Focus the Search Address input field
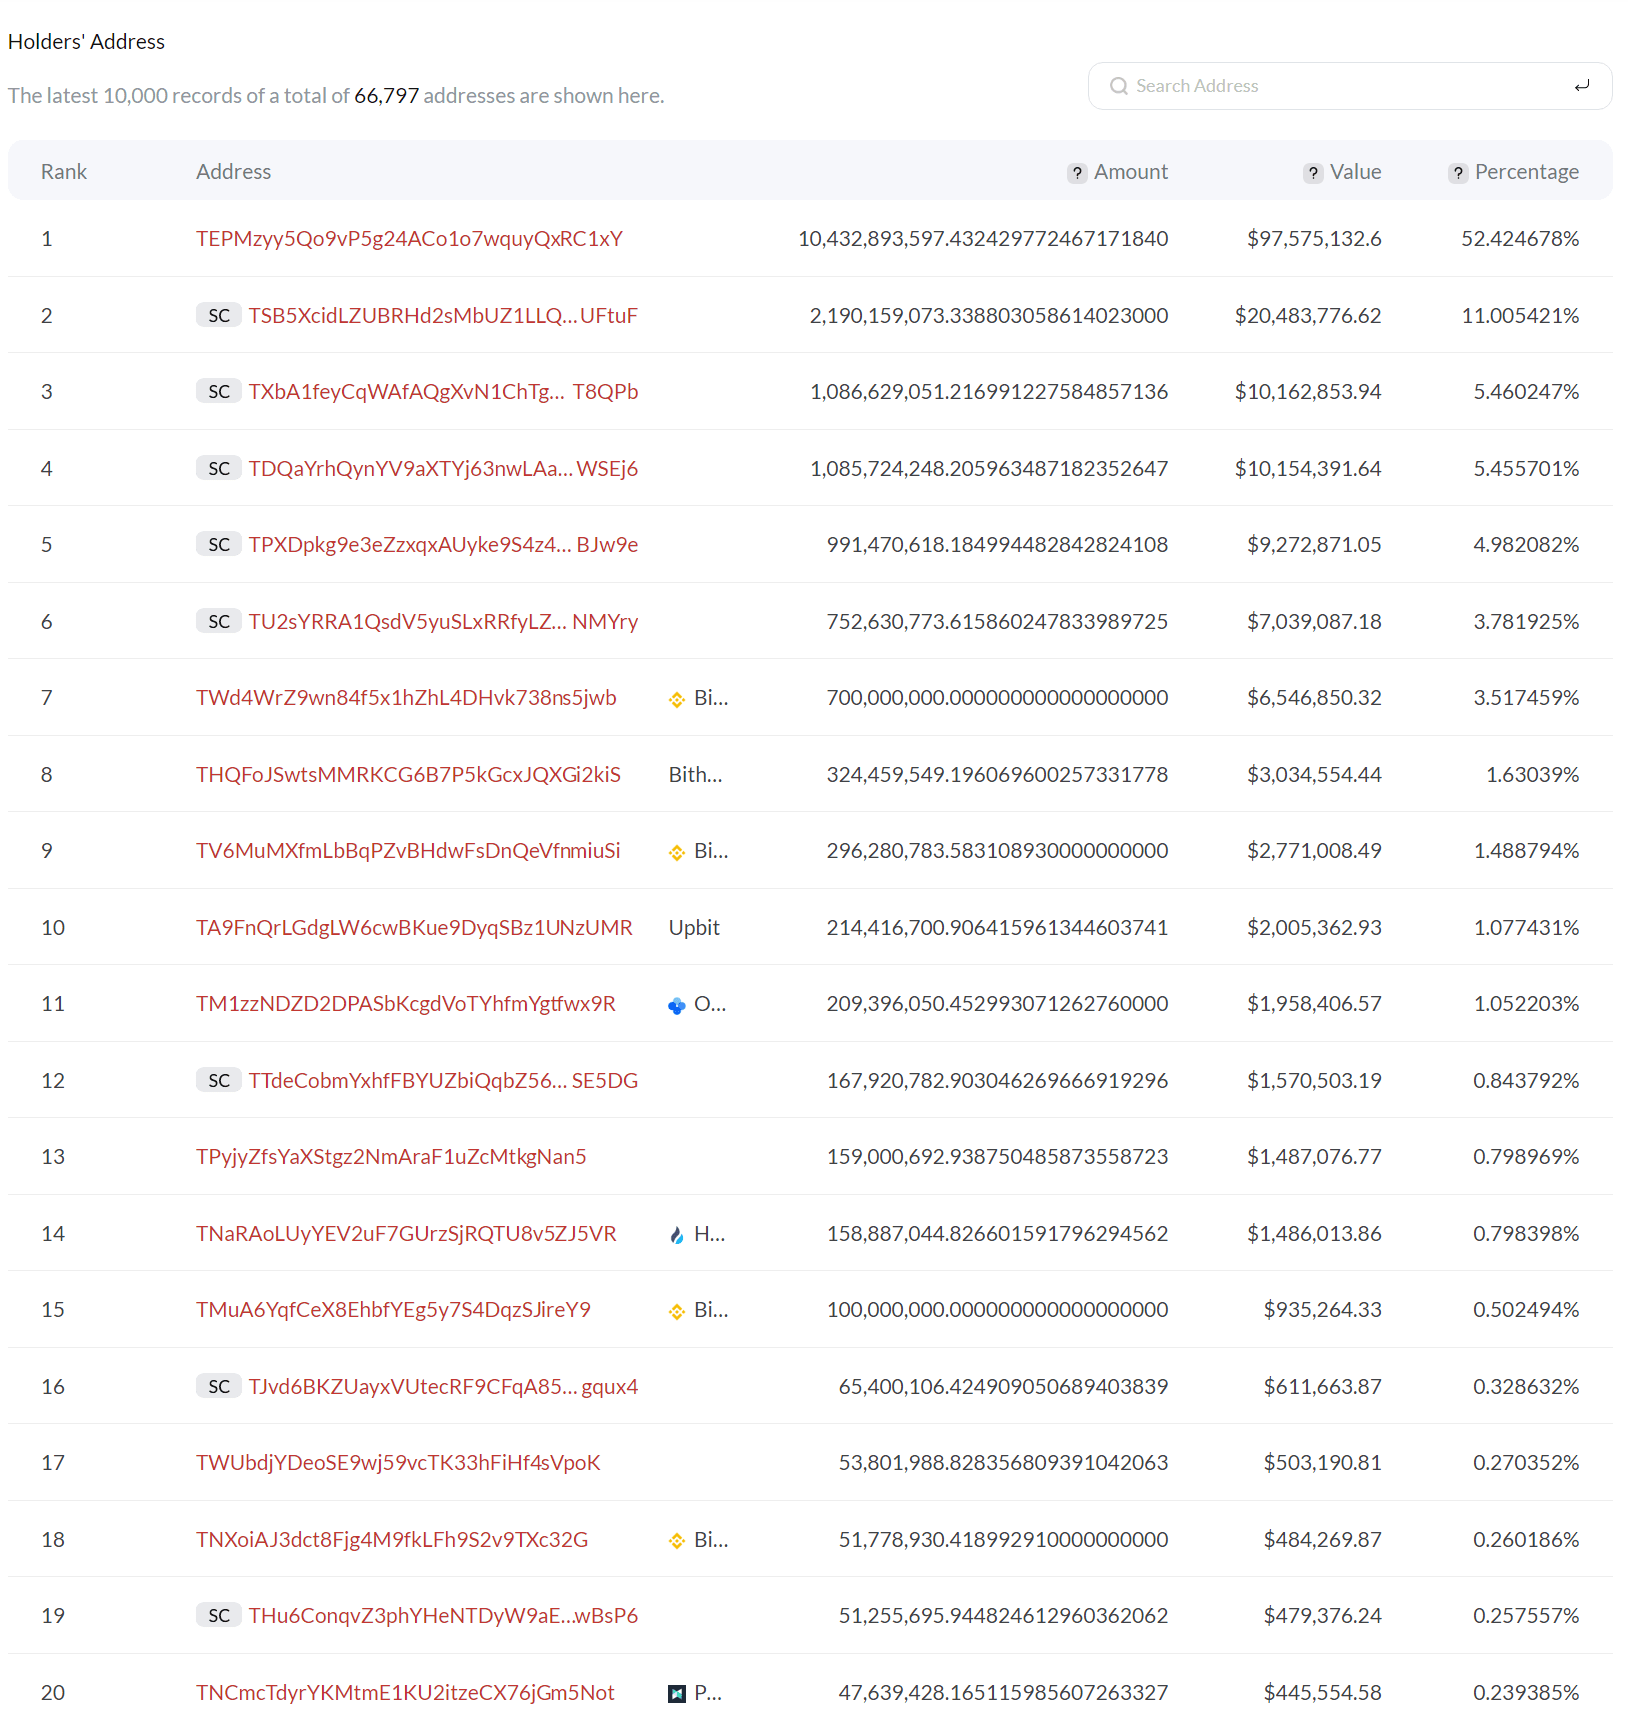 click(x=1350, y=86)
